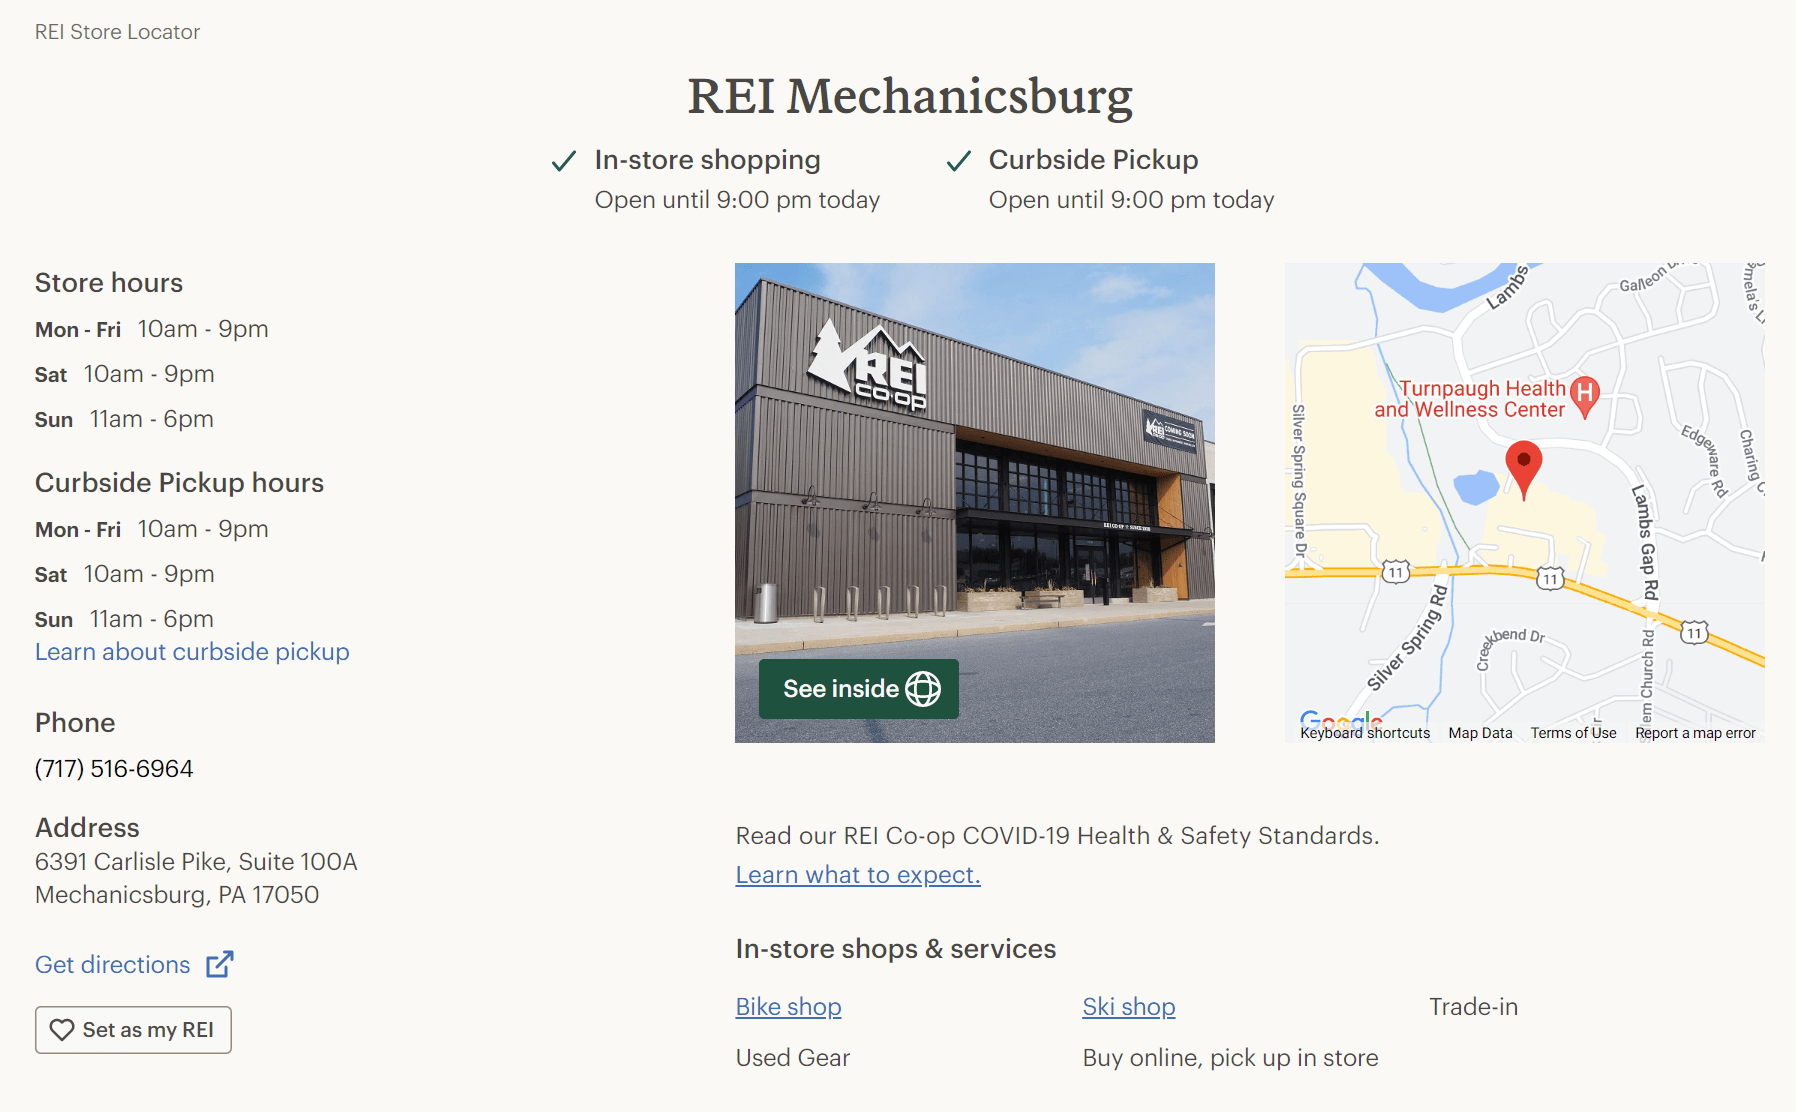Image resolution: width=1796 pixels, height=1112 pixels.
Task: Click the Set as my REI button
Action: (133, 1029)
